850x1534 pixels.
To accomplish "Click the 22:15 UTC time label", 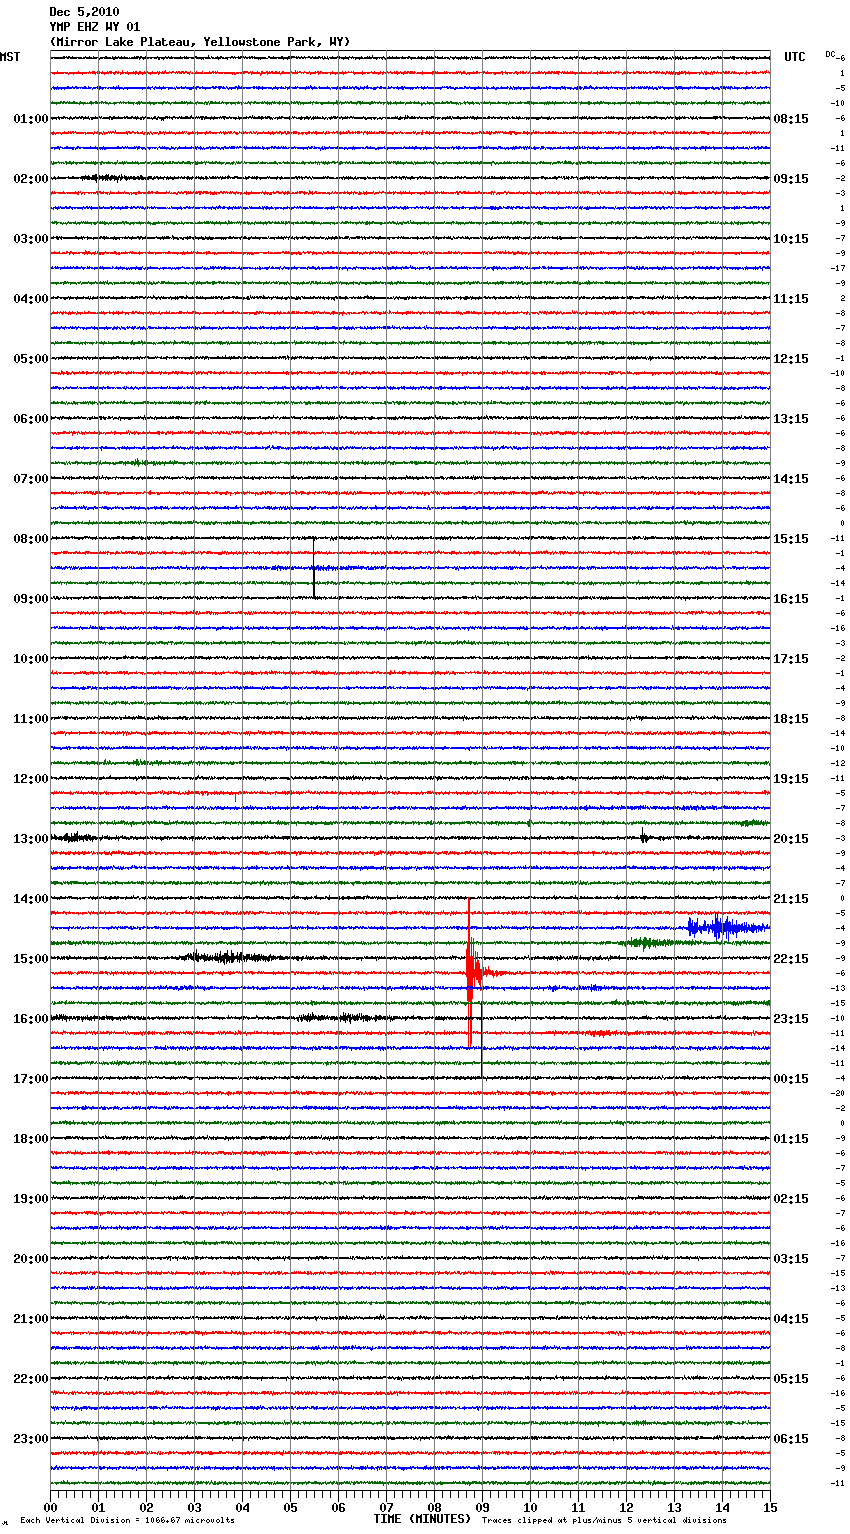I will pyautogui.click(x=791, y=959).
